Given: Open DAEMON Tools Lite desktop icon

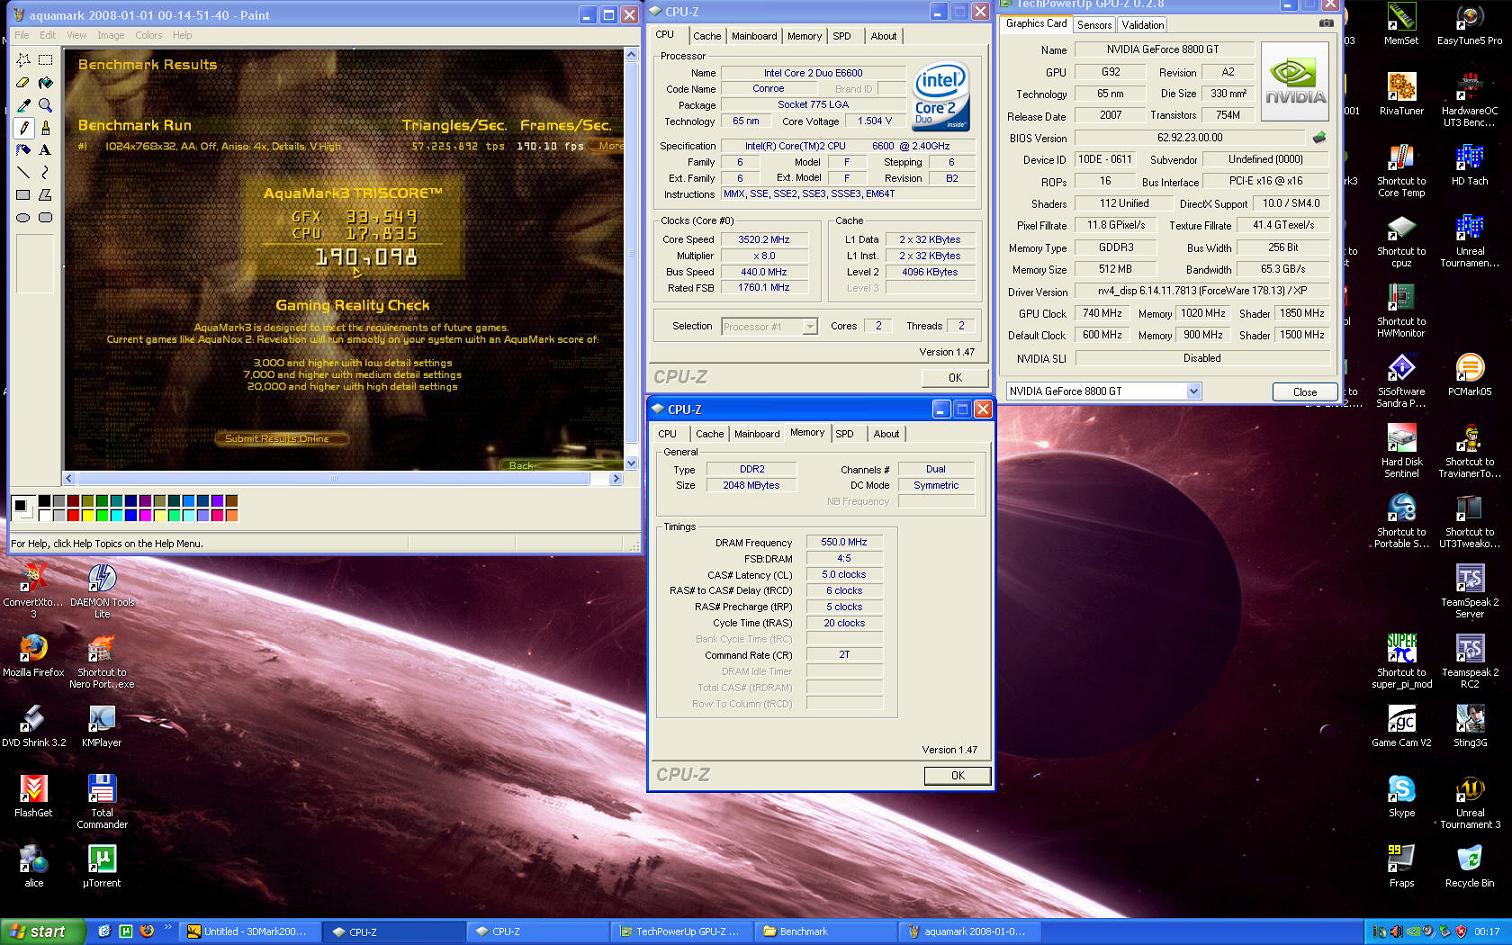Looking at the screenshot, I should (102, 590).
